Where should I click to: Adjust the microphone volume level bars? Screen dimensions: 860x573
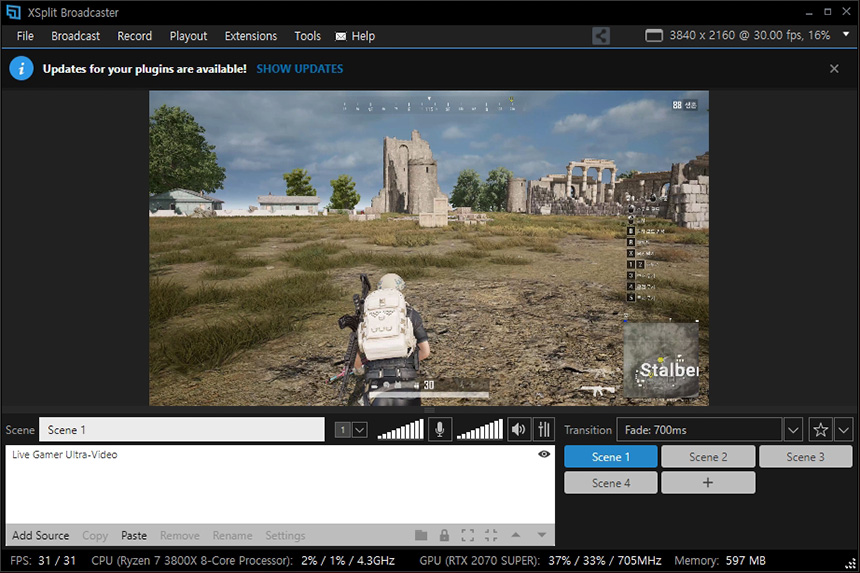click(x=400, y=429)
